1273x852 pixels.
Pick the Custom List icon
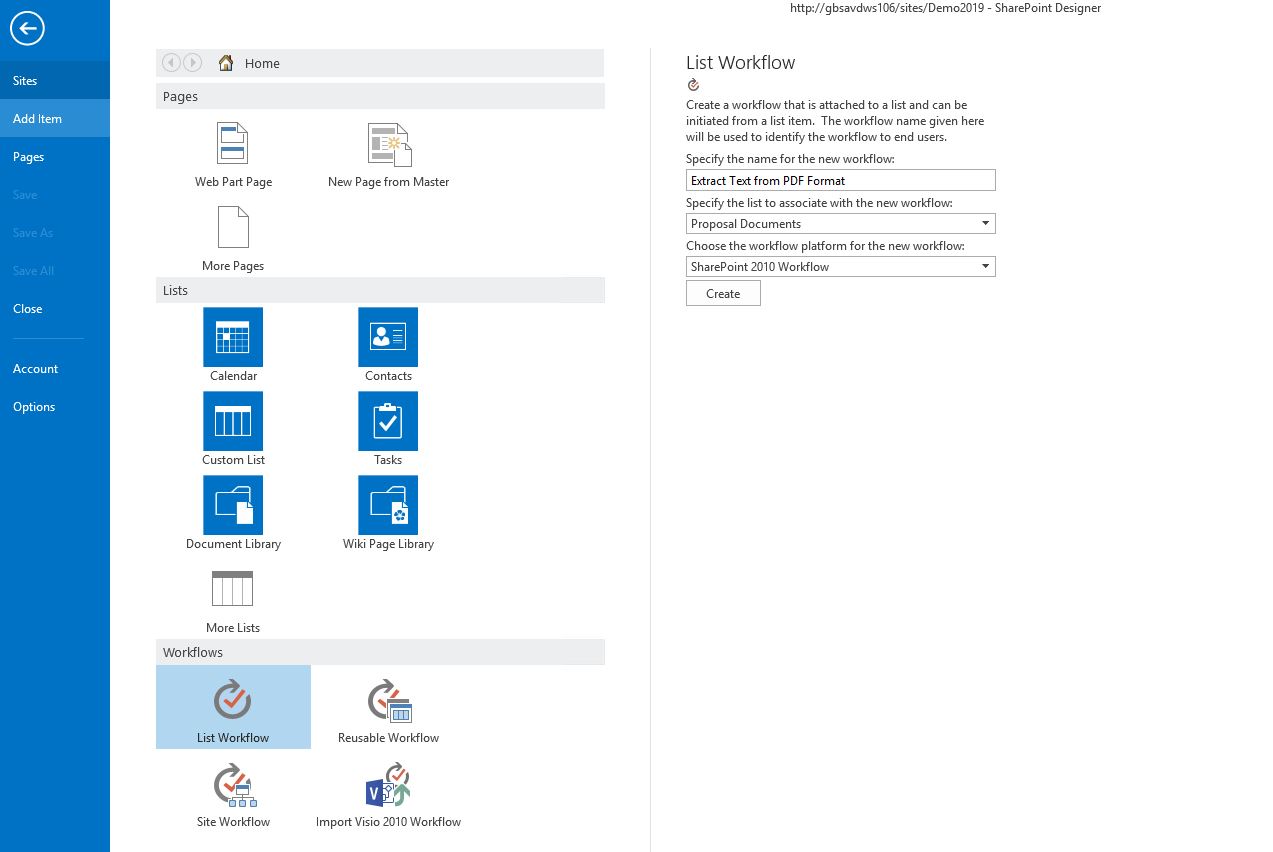(233, 421)
